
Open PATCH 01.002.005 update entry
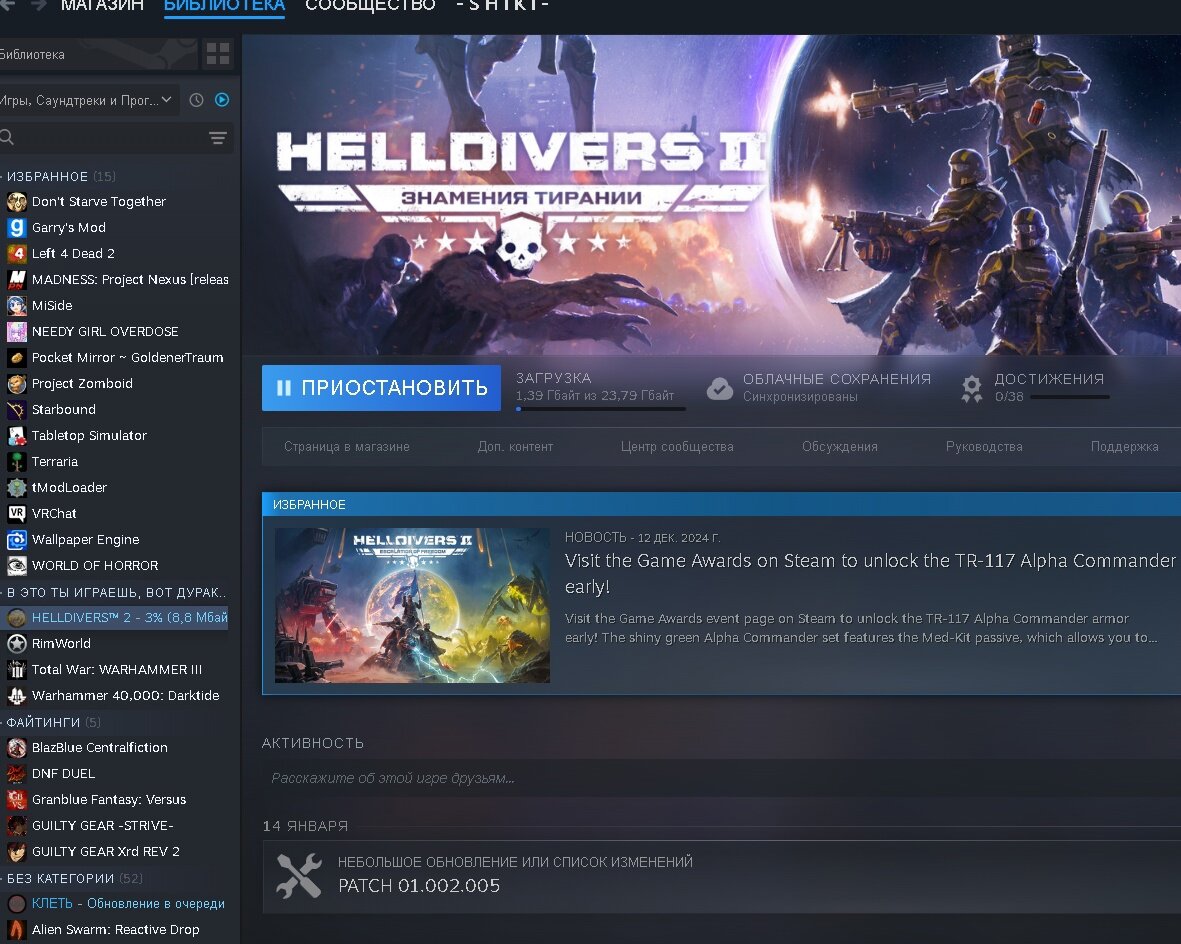pyautogui.click(x=721, y=877)
